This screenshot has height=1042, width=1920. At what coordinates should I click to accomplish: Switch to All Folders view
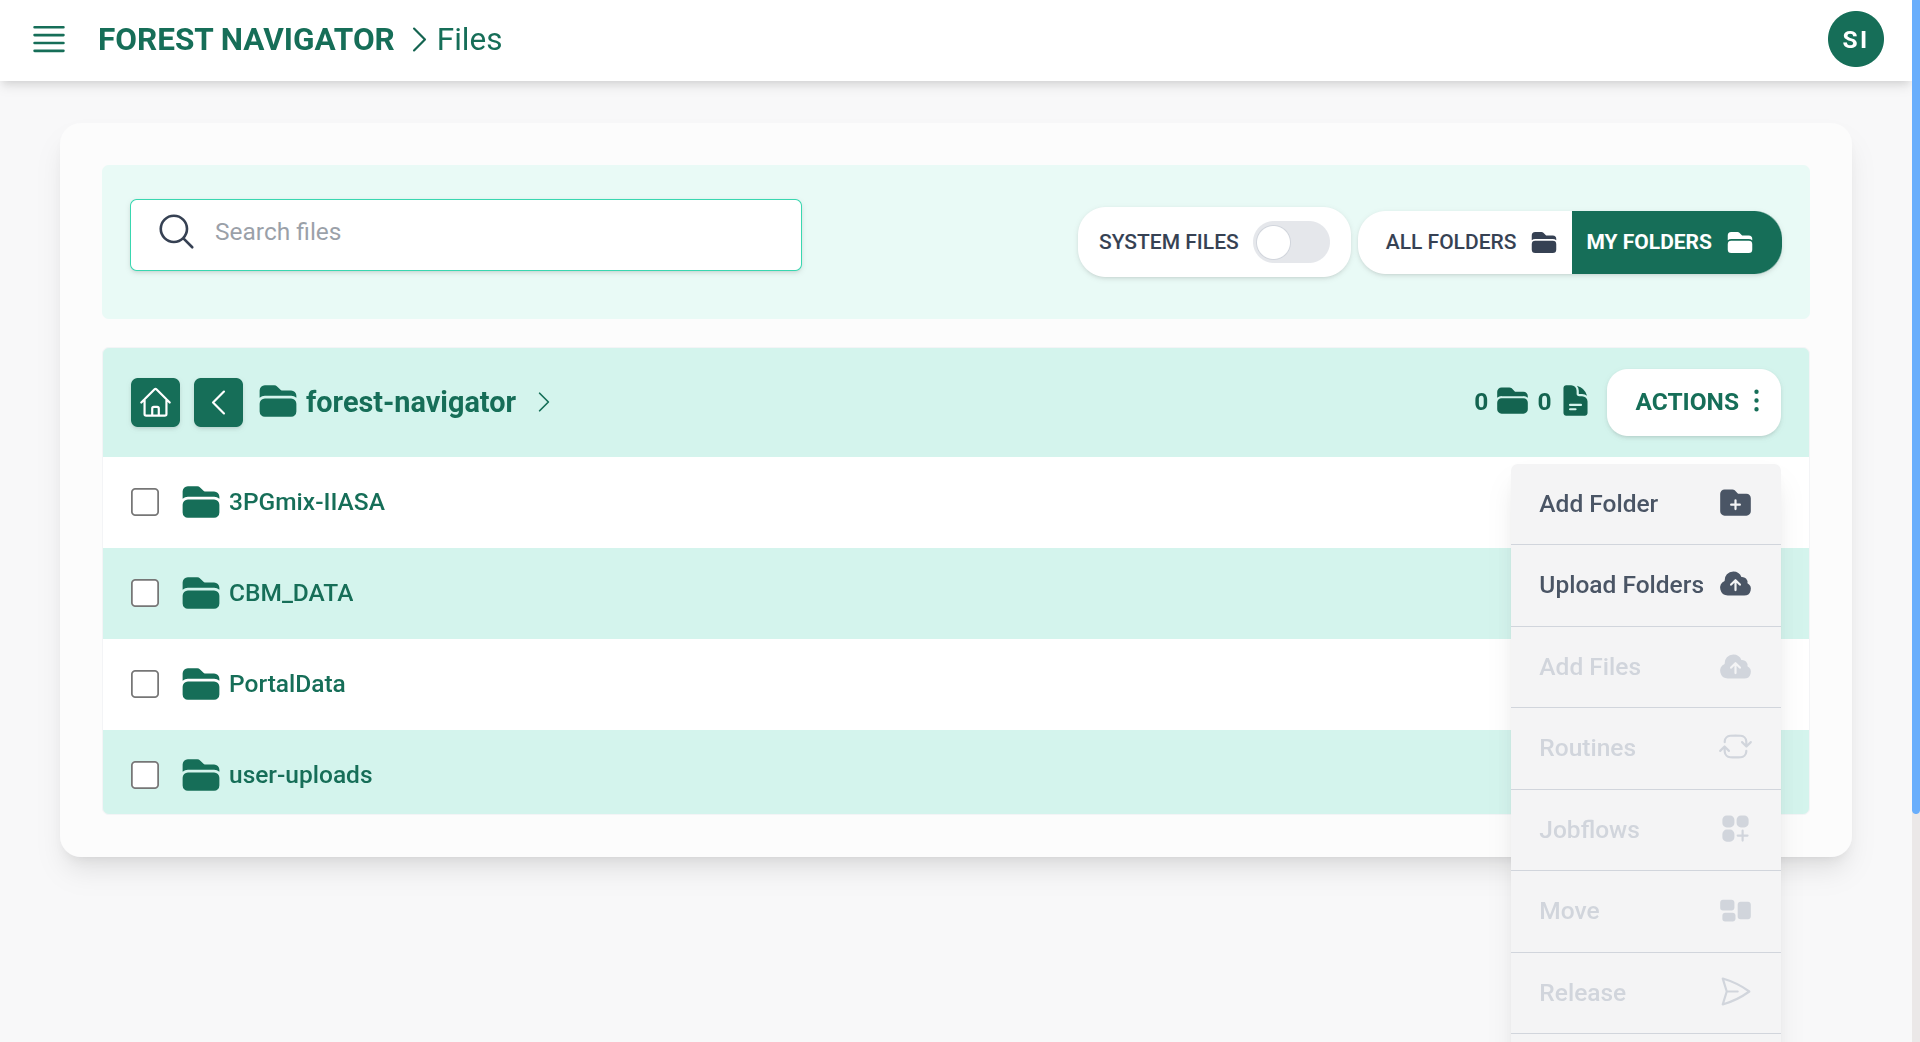click(x=1466, y=242)
